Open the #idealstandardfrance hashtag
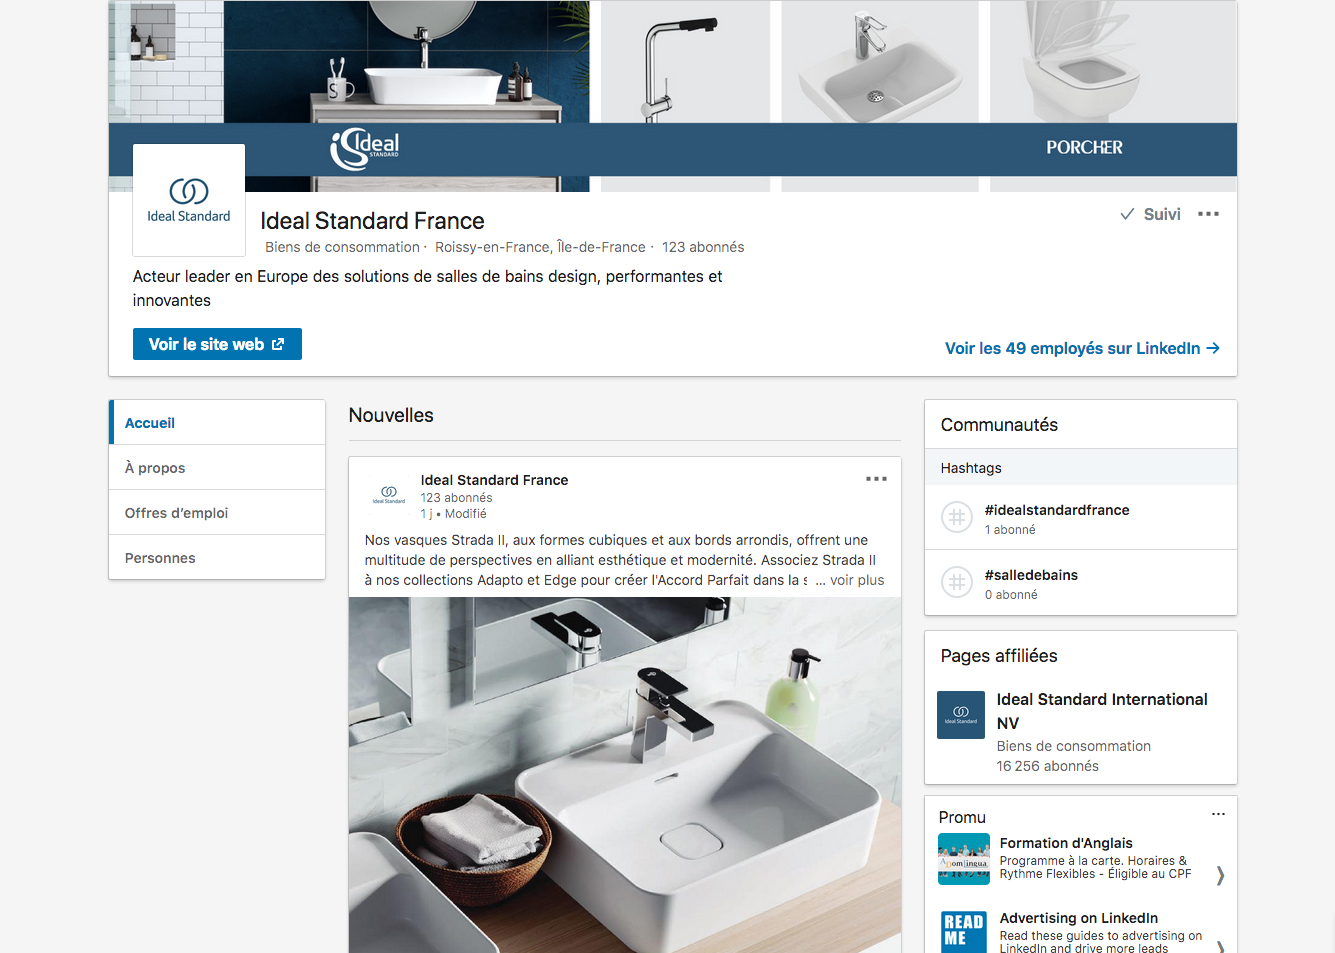The image size is (1335, 953). 1057,510
